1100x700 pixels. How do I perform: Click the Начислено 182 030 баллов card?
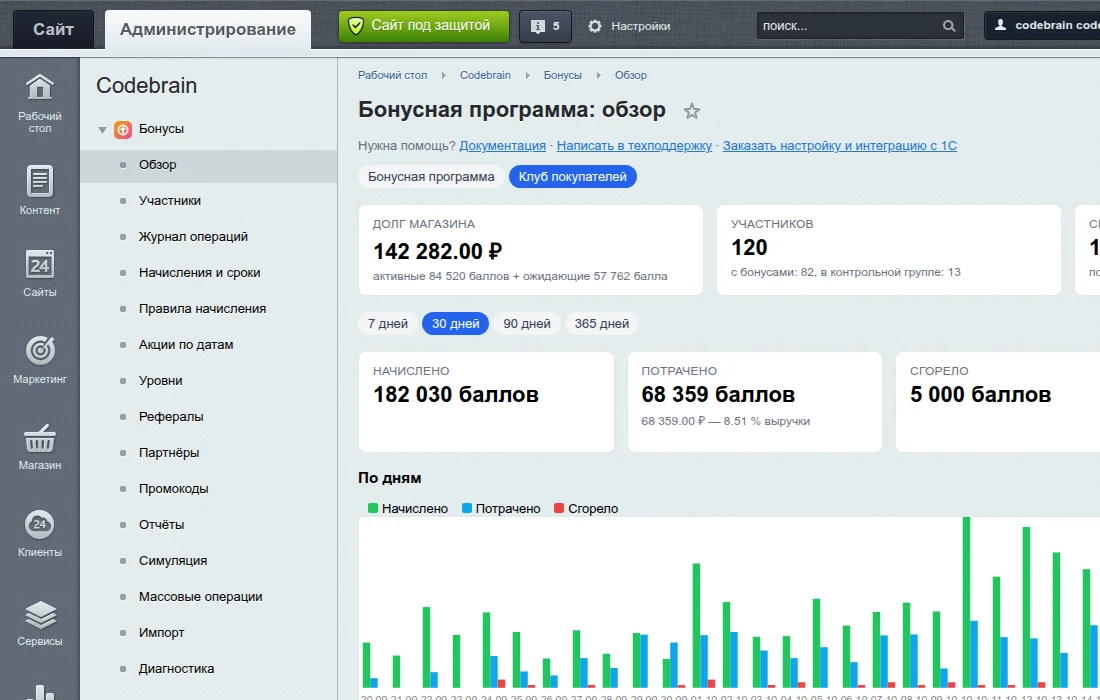486,402
